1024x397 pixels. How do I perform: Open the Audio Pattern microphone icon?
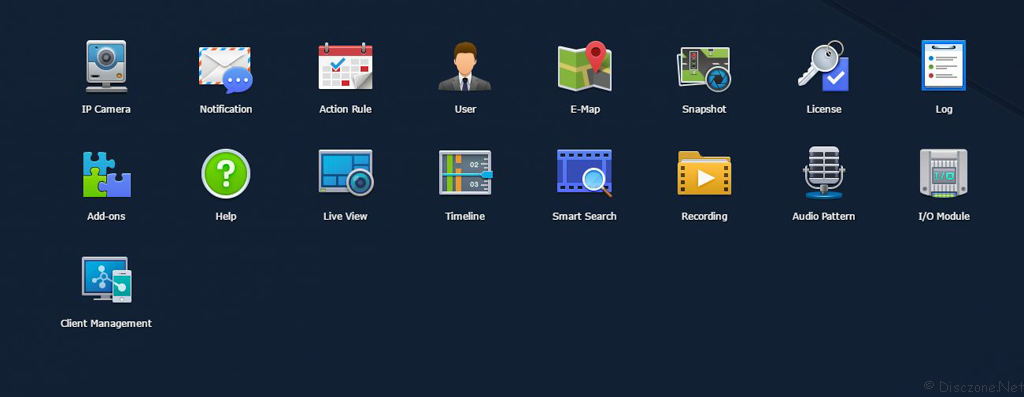coord(824,172)
